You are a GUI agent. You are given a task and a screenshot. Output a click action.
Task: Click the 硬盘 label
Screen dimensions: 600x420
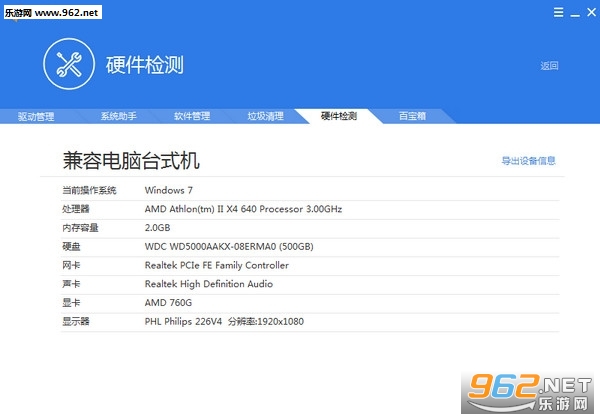click(x=71, y=246)
